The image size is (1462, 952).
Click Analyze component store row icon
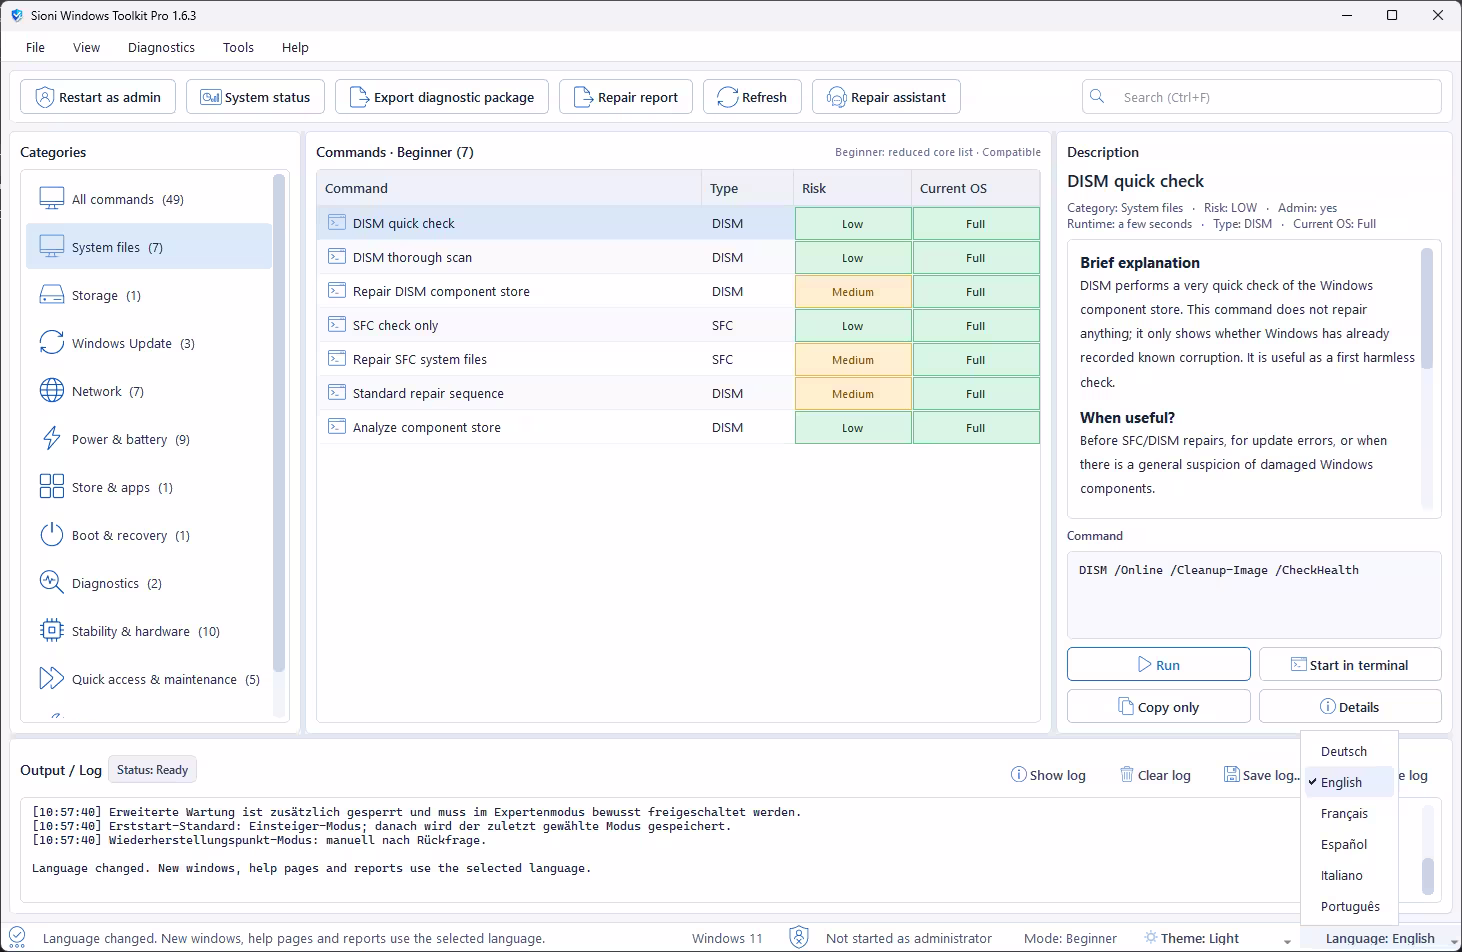[337, 427]
